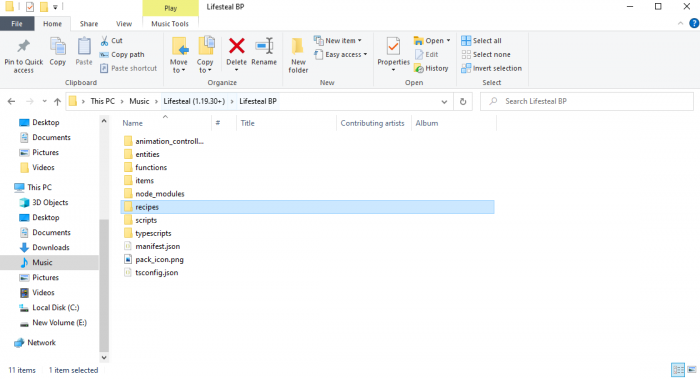Viewport: 700px width, 379px height.
Task: Customize Quick Access Toolbar dropdown arrow
Action: tap(55, 7)
